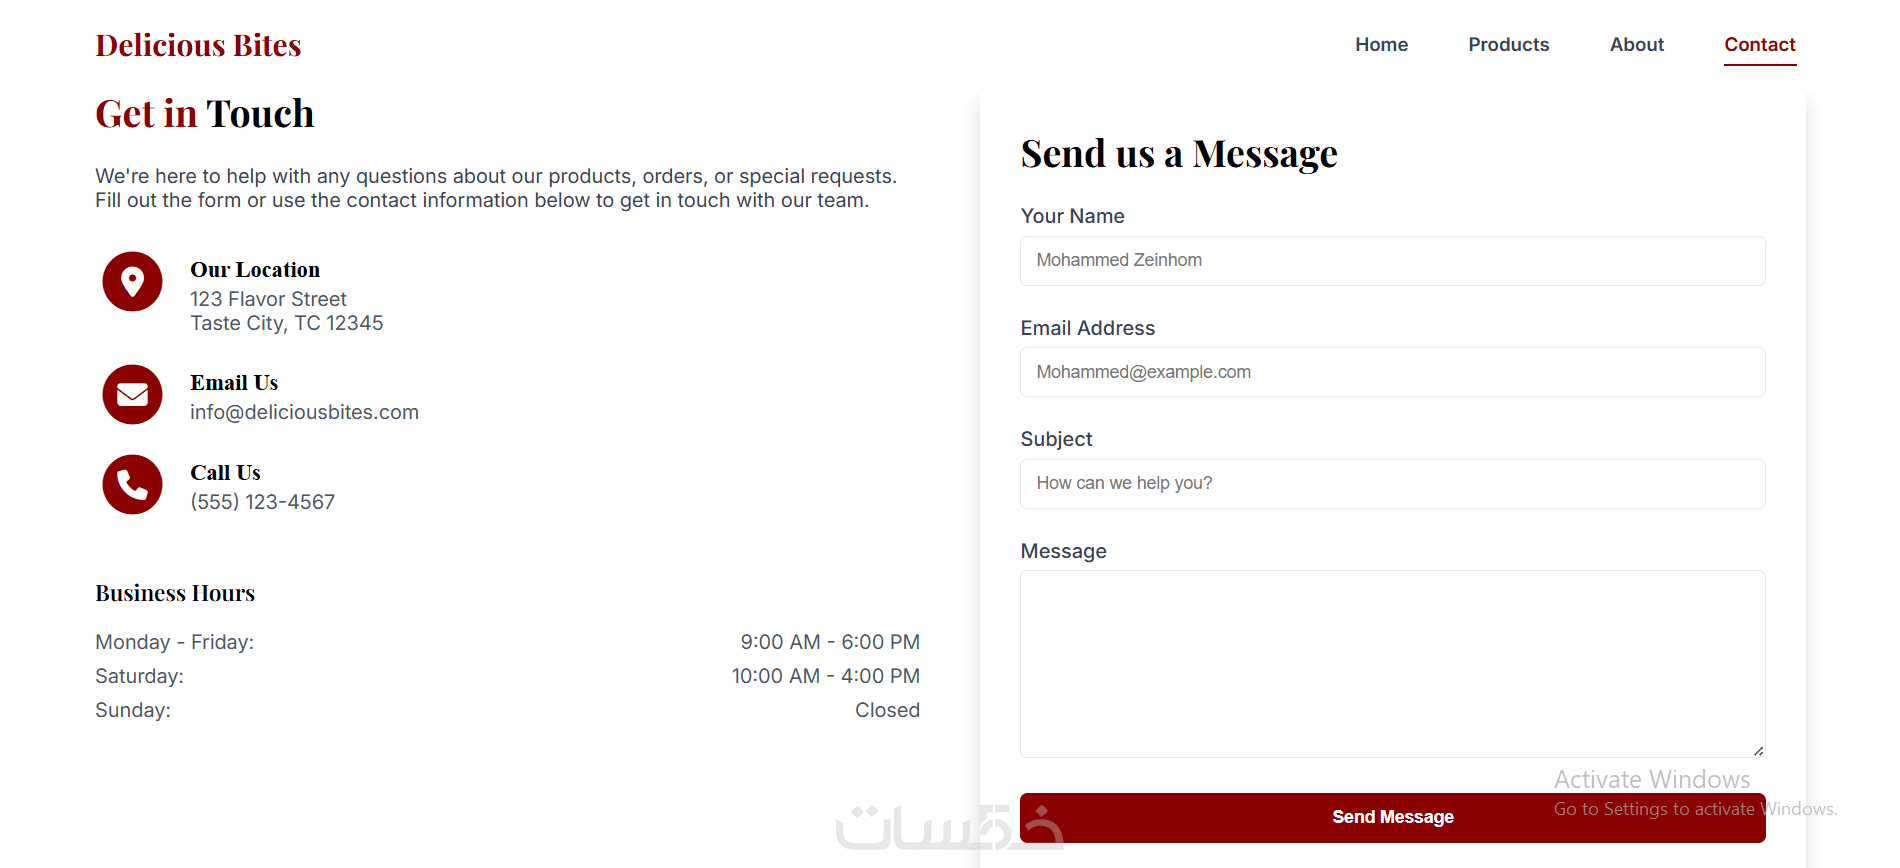This screenshot has width=1900, height=868.
Task: Click into the Subject field
Action: pyautogui.click(x=1392, y=483)
